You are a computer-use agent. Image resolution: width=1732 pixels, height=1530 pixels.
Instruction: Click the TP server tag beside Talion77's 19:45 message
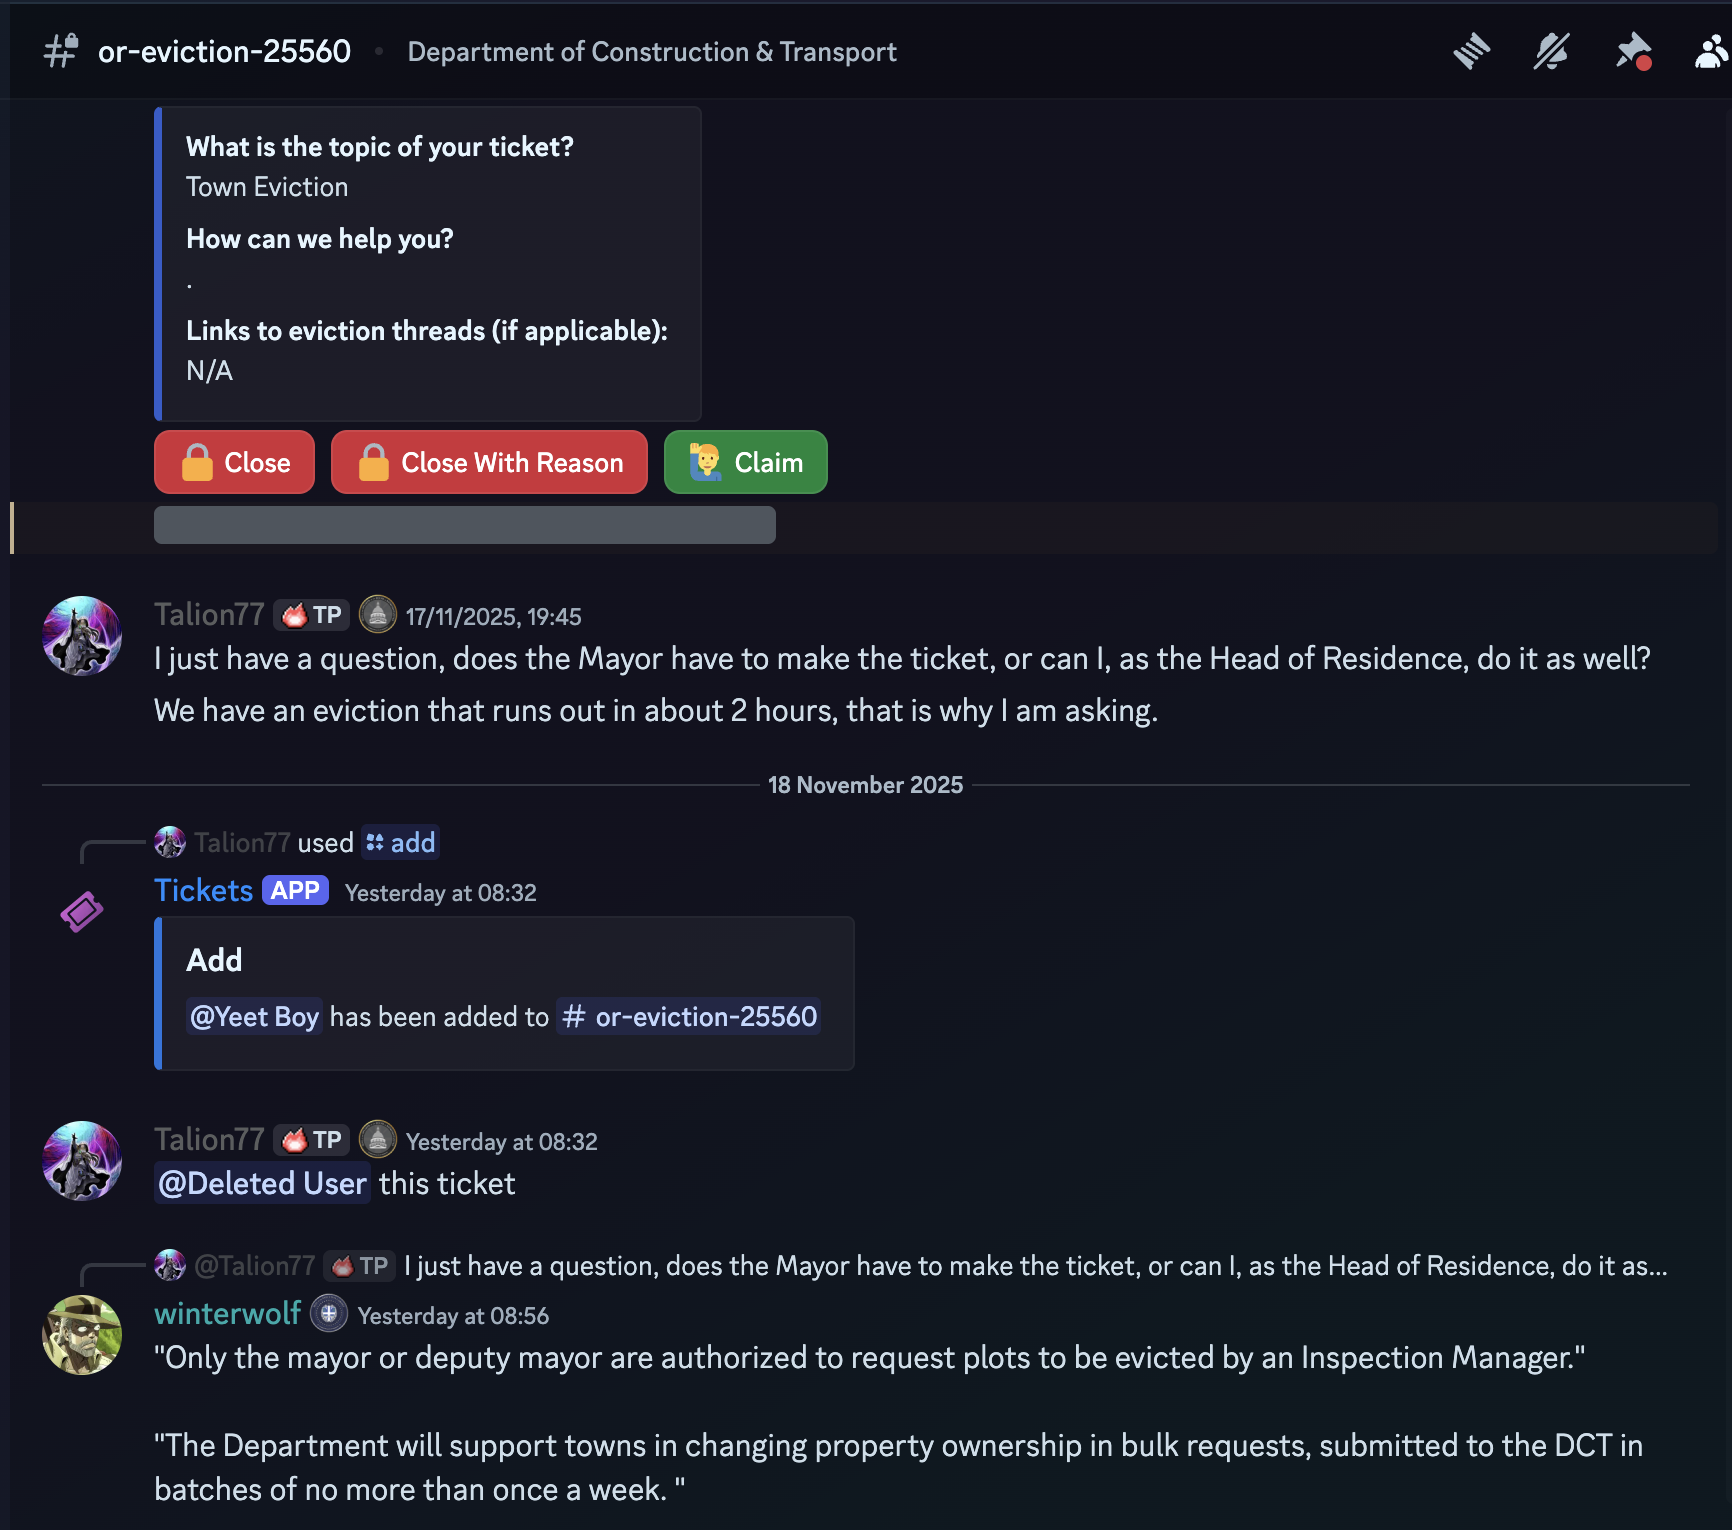[x=312, y=615]
